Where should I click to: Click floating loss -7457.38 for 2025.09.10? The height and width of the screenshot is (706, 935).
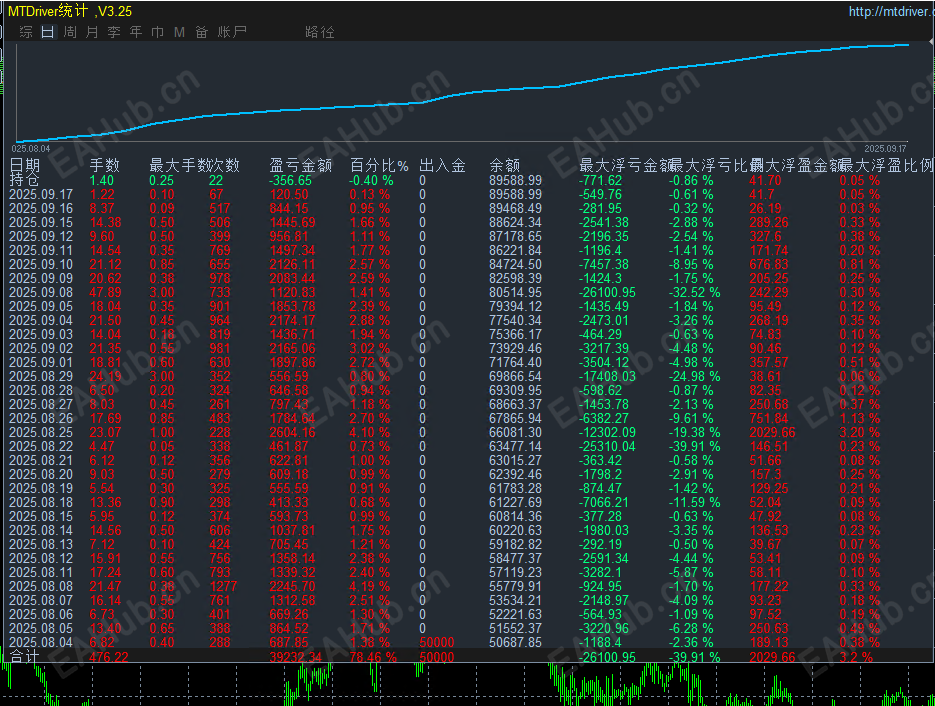coord(604,265)
